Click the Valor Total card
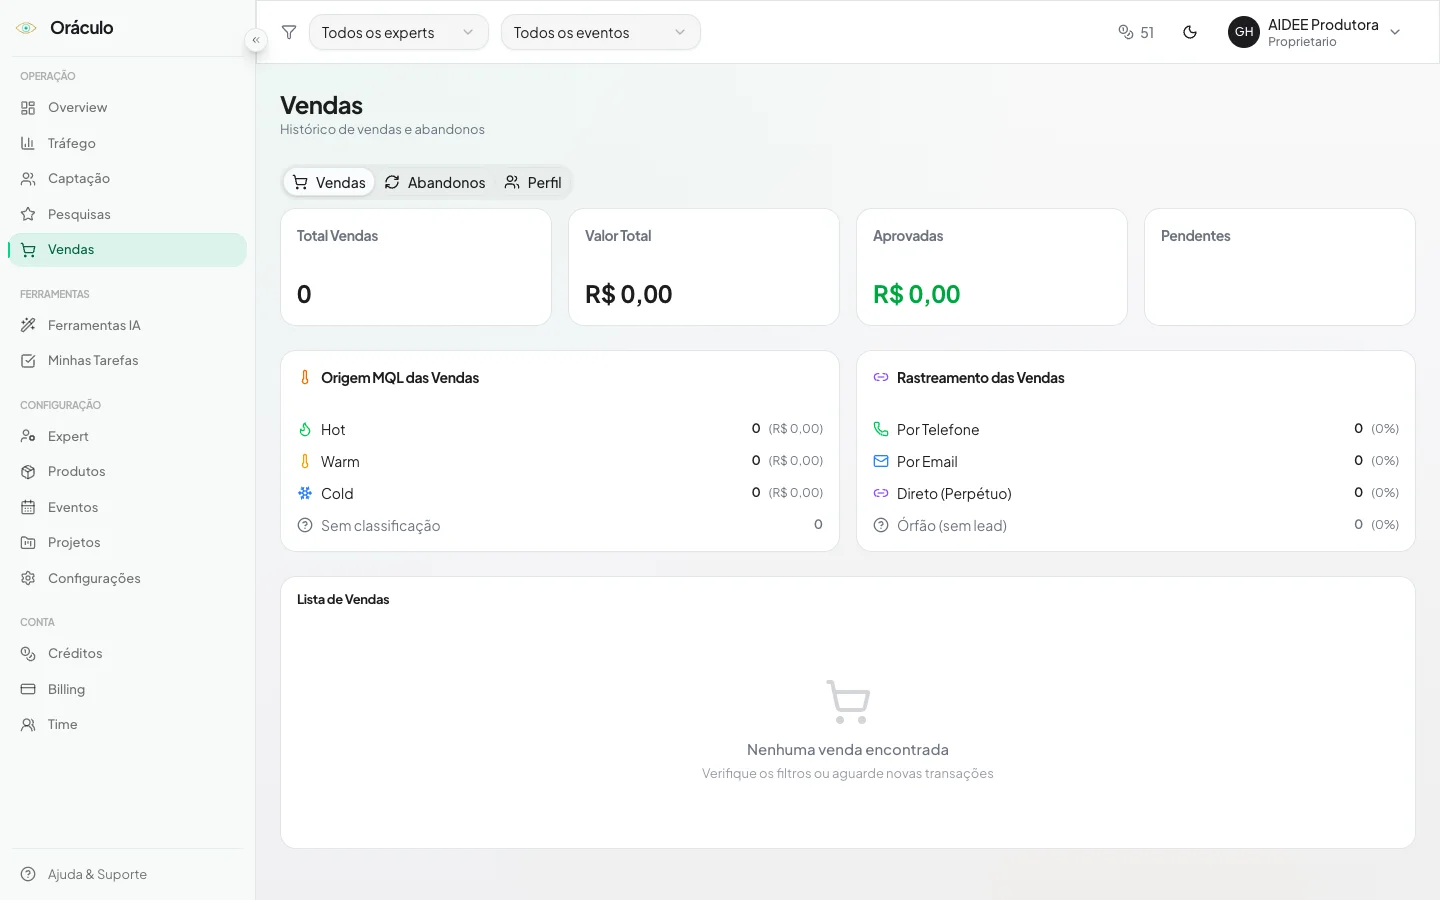1440x900 pixels. click(x=704, y=267)
